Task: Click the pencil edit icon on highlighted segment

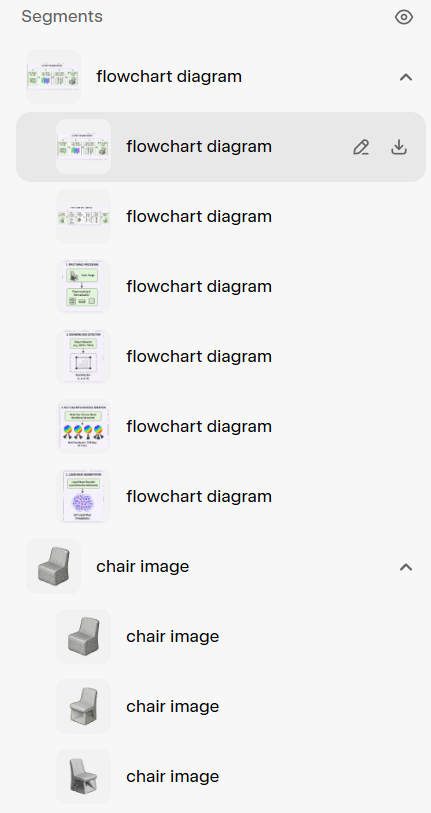Action: 361,147
